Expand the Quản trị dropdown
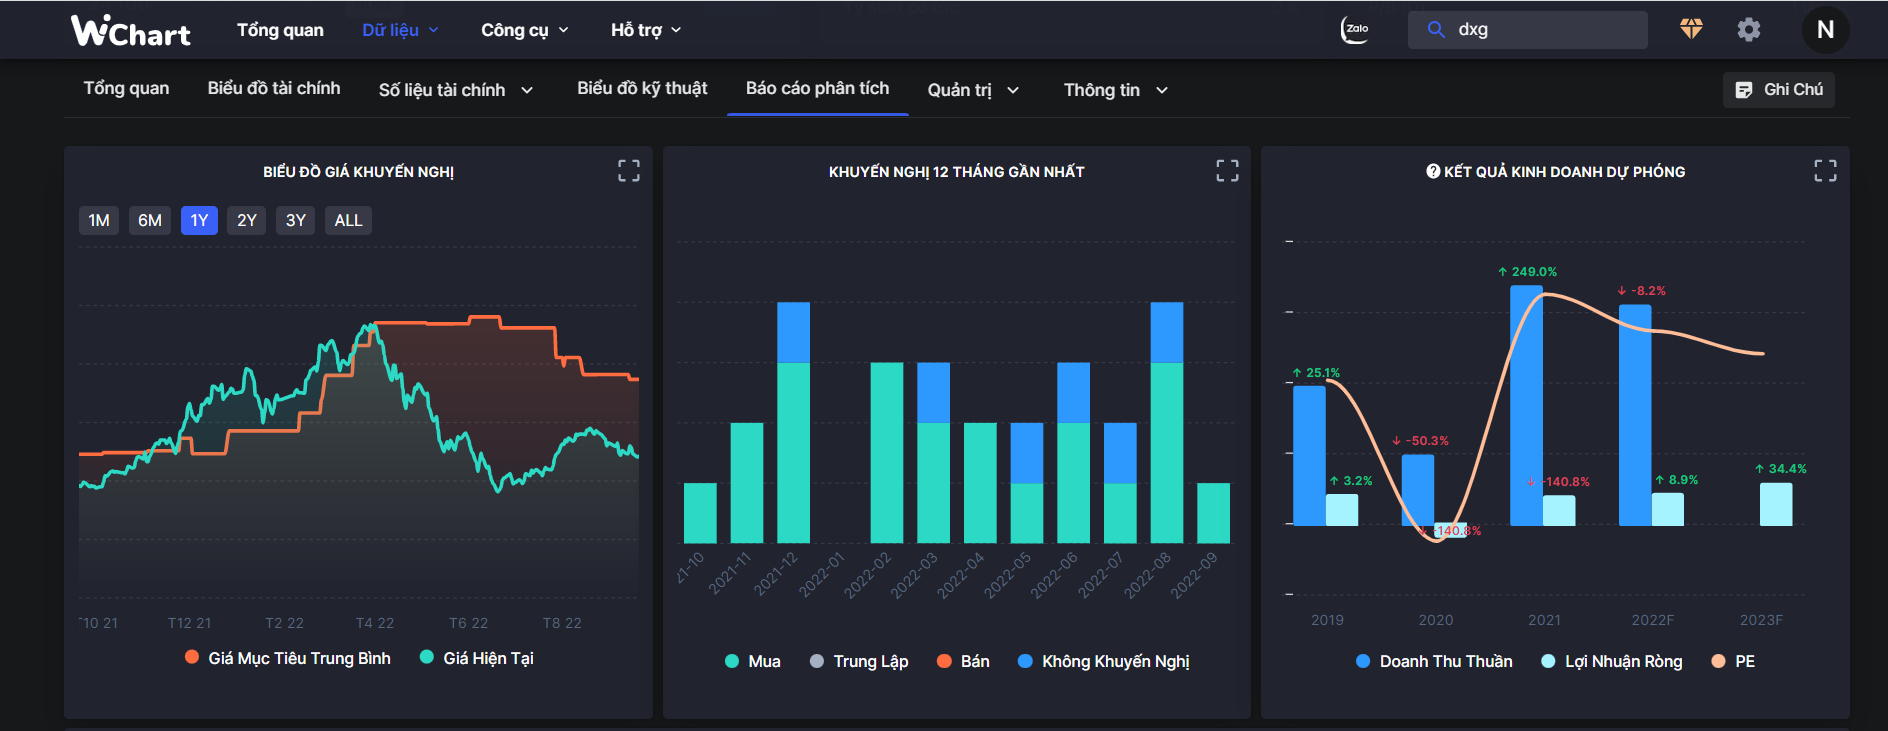1888x731 pixels. [x=973, y=90]
